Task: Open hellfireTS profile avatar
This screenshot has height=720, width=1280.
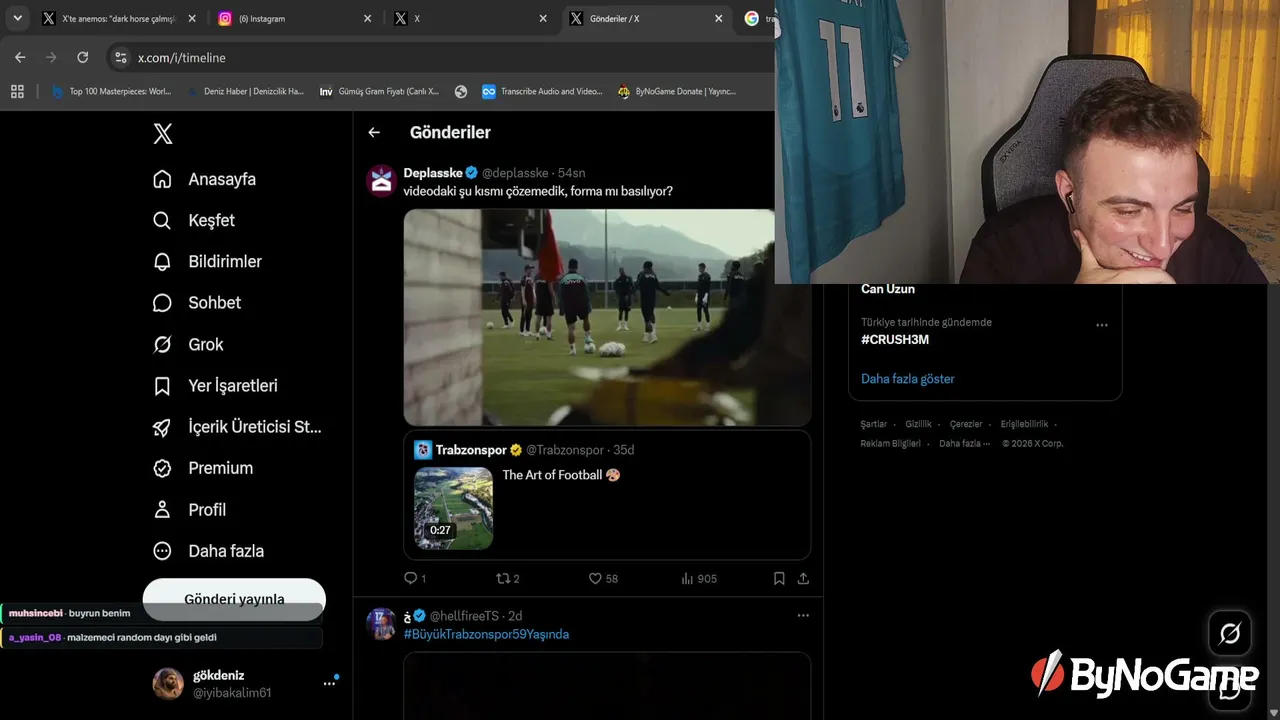Action: 382,623
